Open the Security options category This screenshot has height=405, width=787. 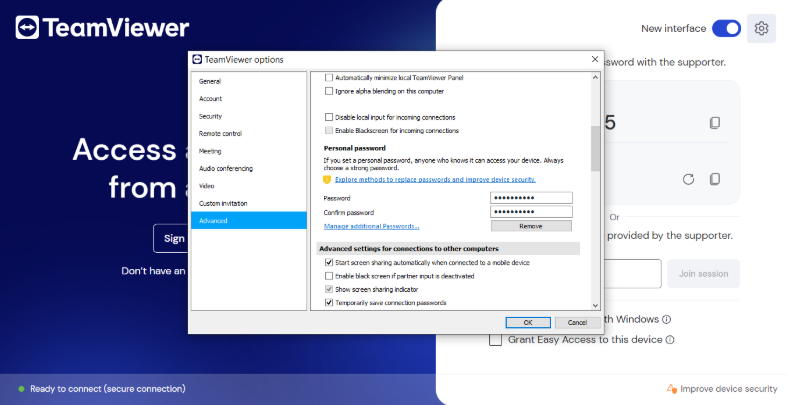tap(249, 116)
